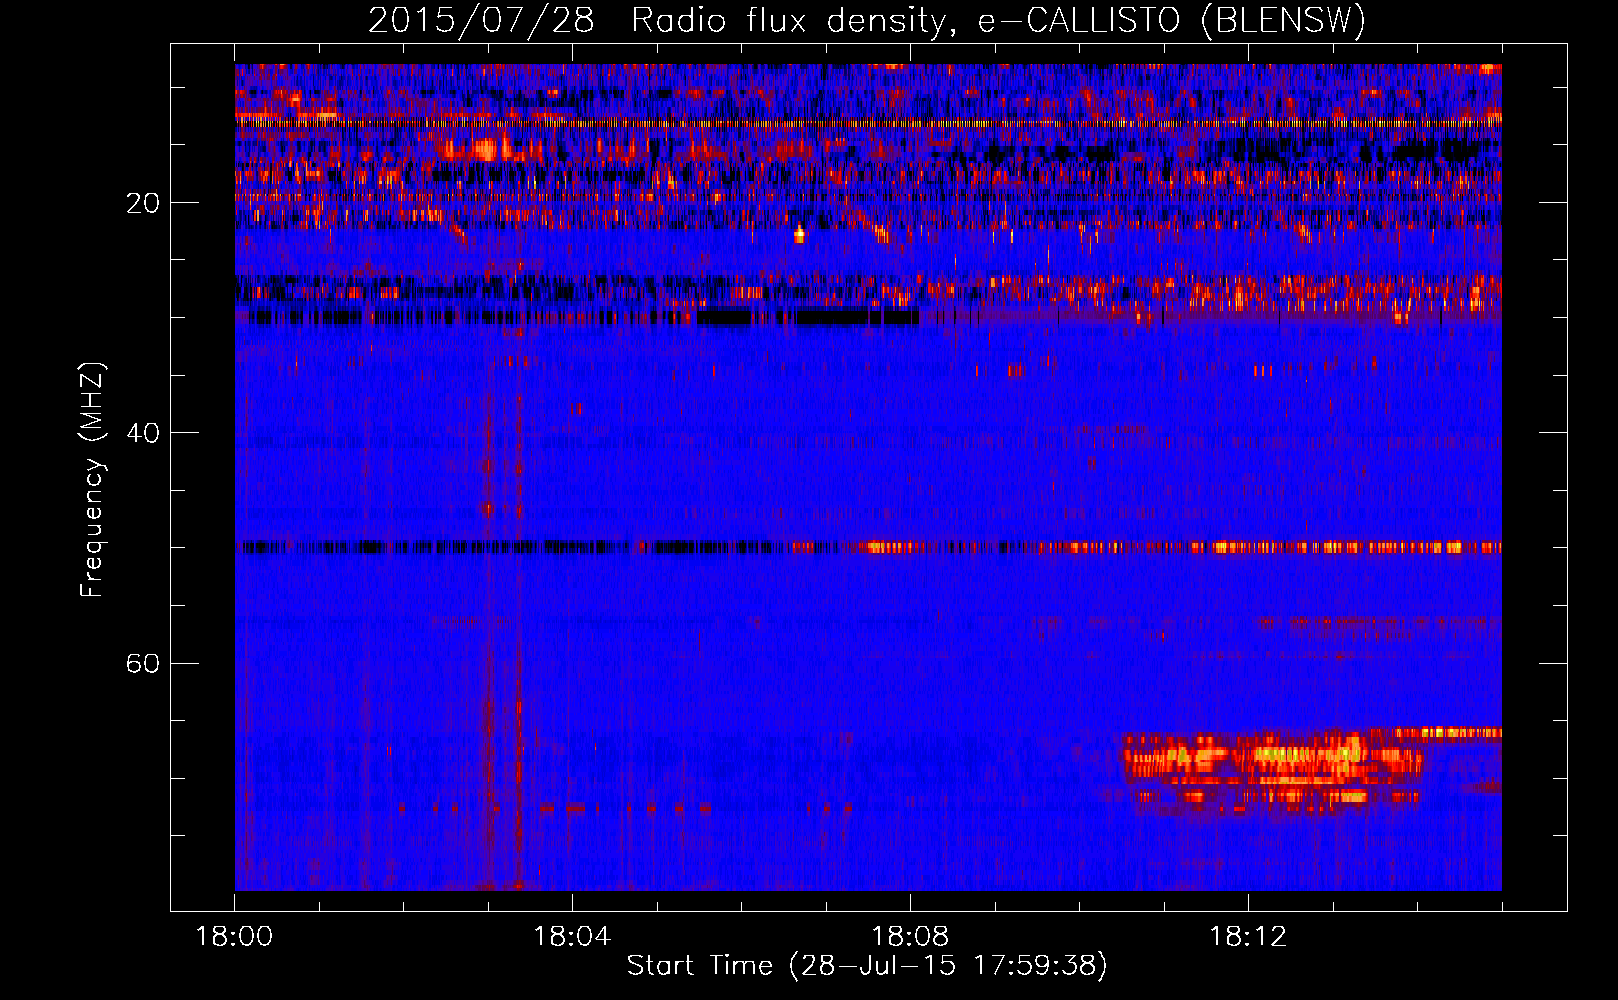
Task: Click the '18:12' time tick label
Action: (x=1247, y=936)
